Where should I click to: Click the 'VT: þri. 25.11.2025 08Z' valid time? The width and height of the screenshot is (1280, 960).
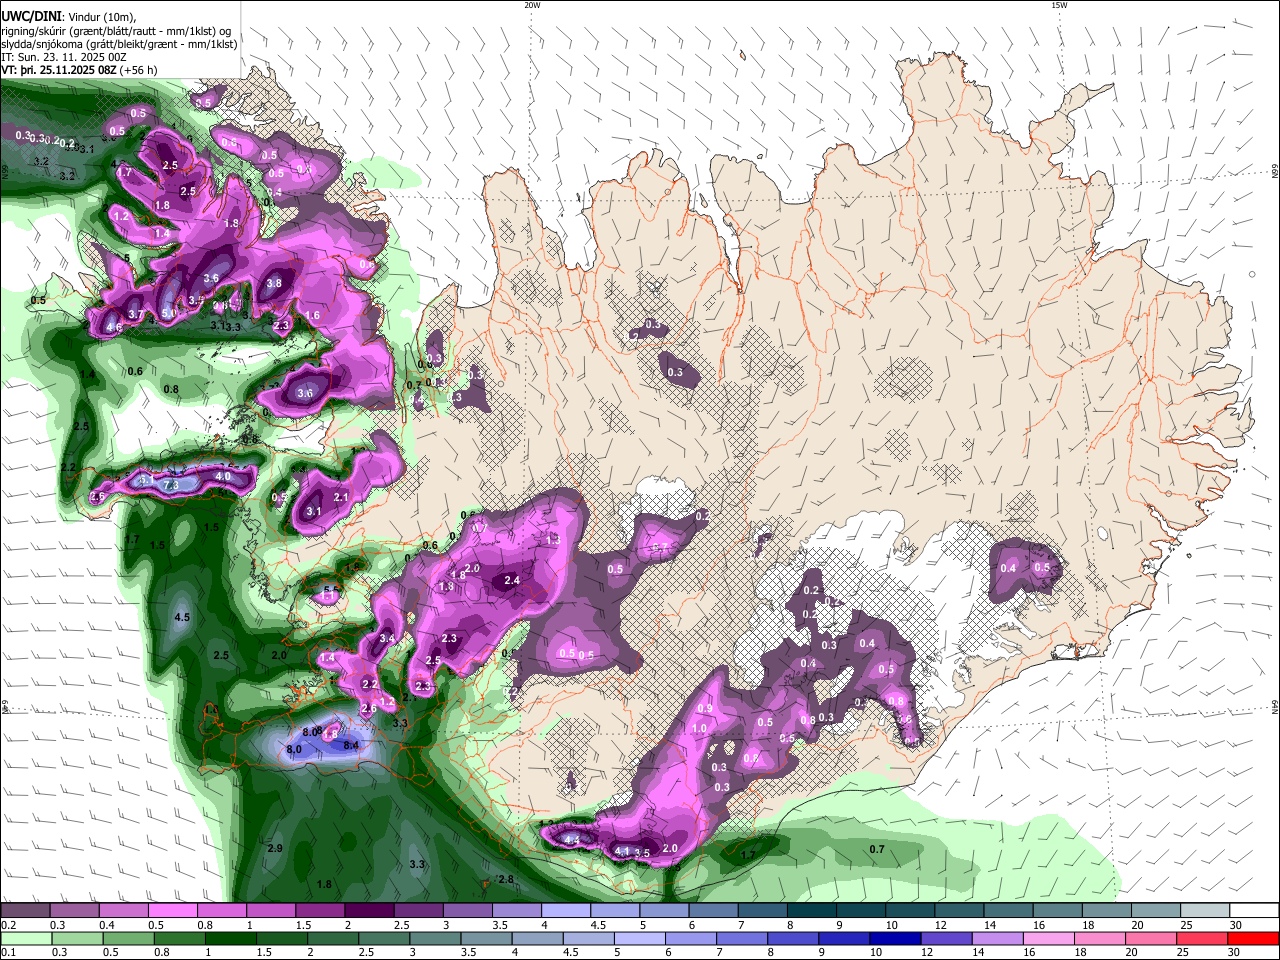click(x=59, y=70)
